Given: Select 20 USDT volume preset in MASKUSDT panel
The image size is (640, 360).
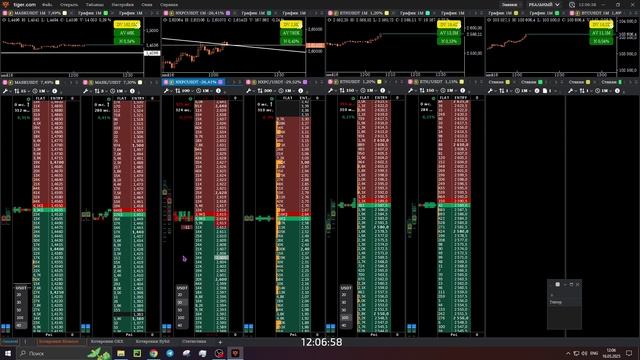Looking at the screenshot, I should pos(19,295).
